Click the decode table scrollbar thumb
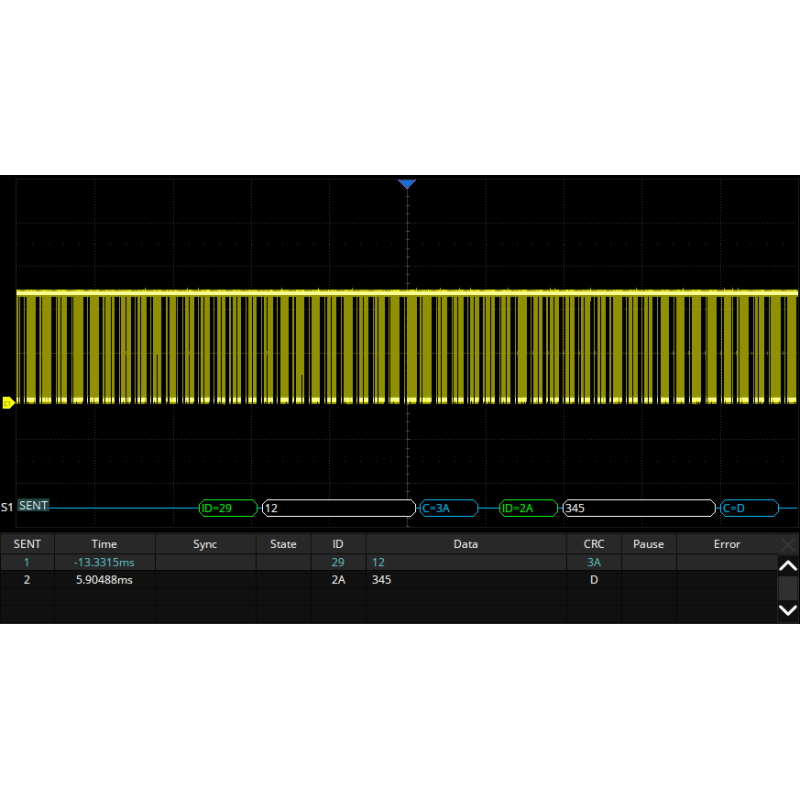This screenshot has height=800, width=800. pos(788,587)
